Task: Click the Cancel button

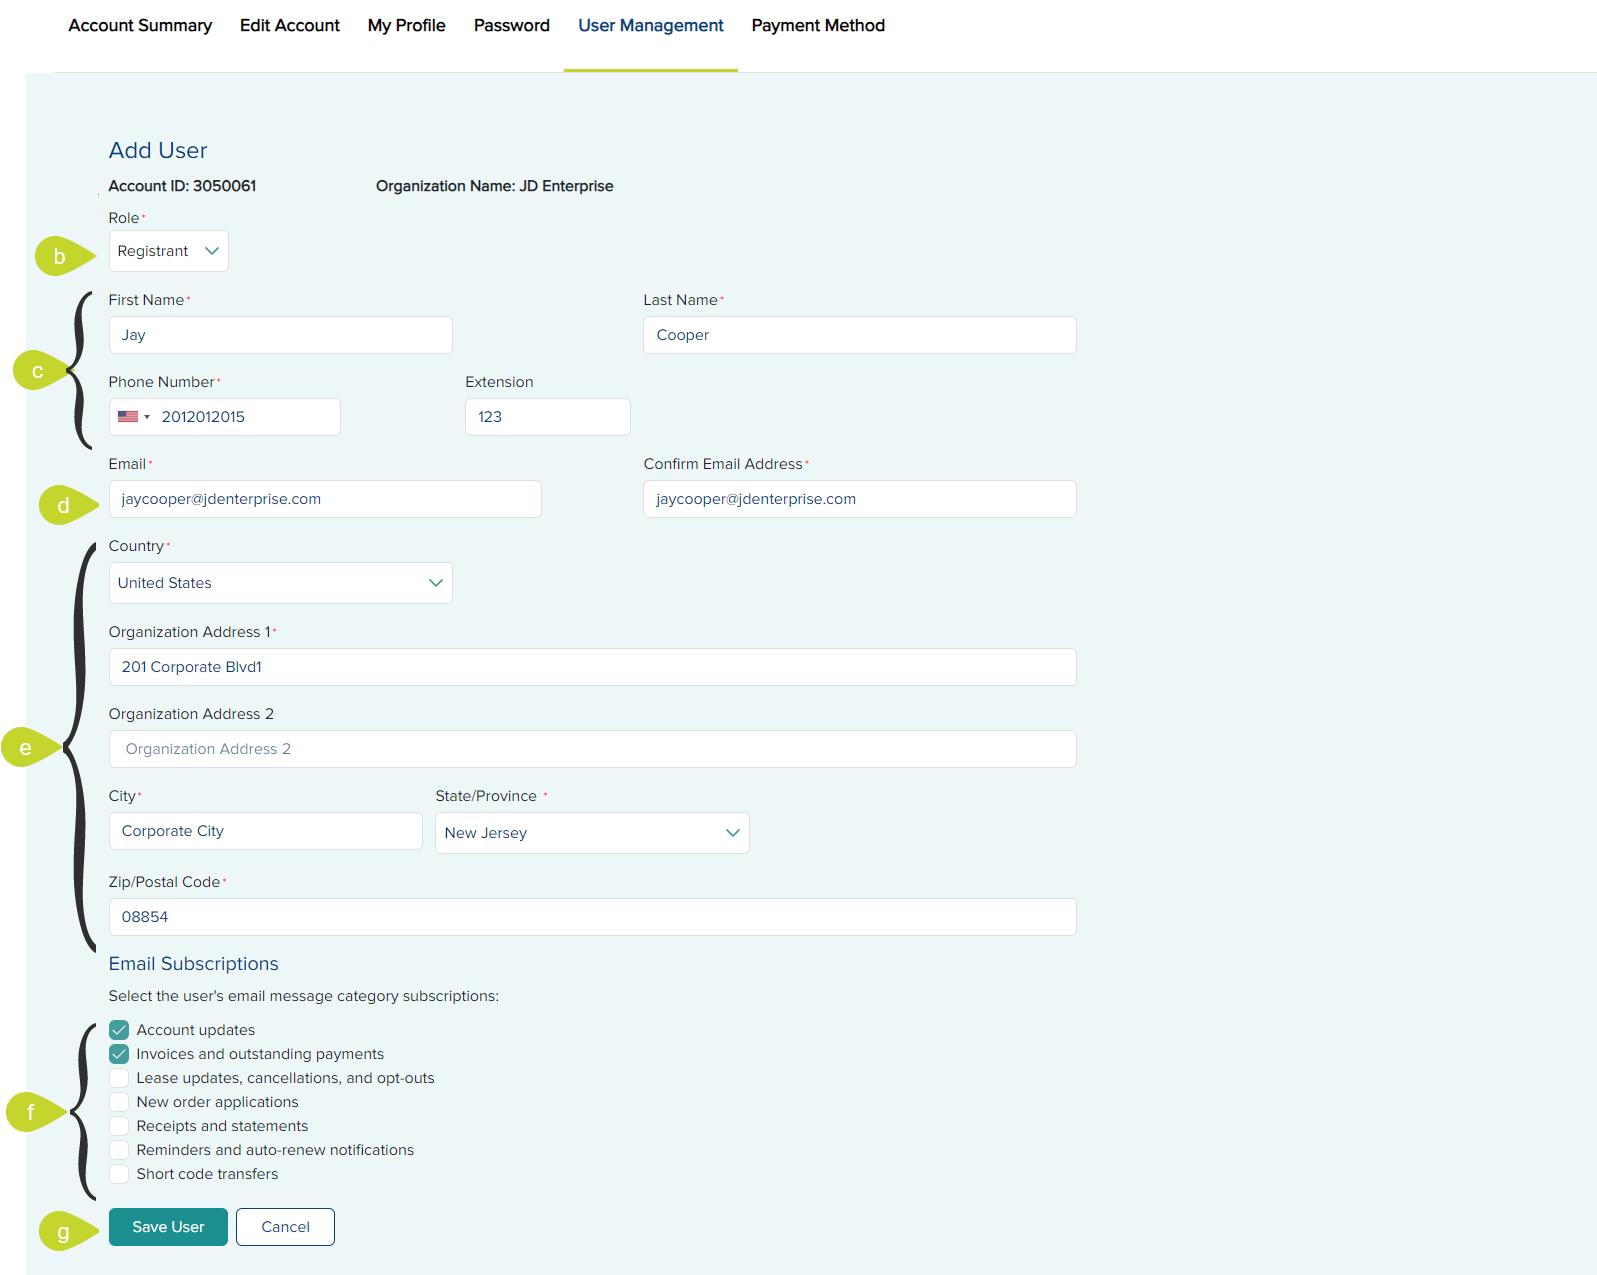Action: pyautogui.click(x=285, y=1227)
